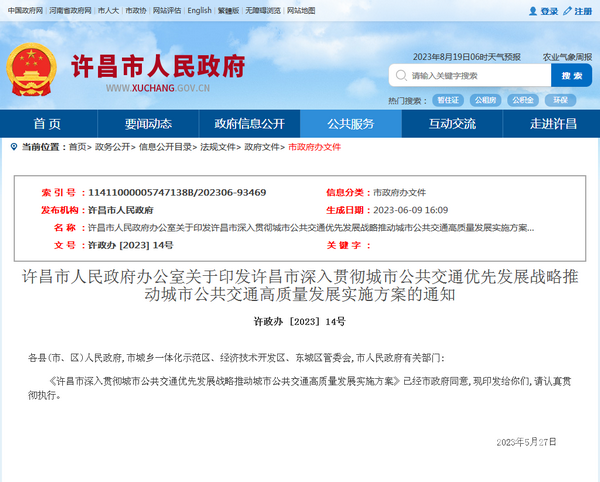The height and width of the screenshot is (482, 600).
Task: Click the national emblem logo
Action: point(33,68)
